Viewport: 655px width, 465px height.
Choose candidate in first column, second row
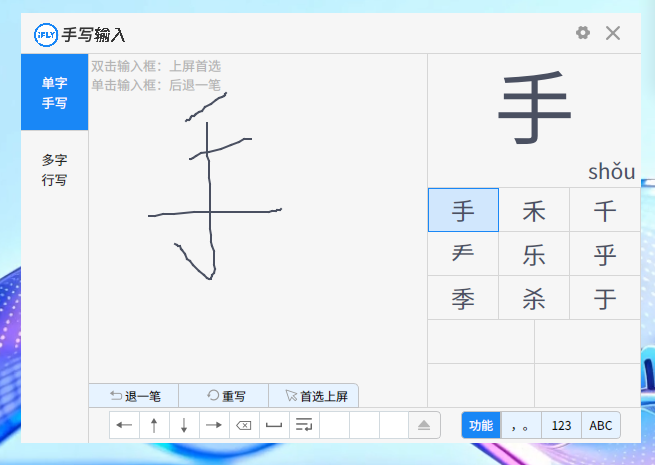coord(463,254)
